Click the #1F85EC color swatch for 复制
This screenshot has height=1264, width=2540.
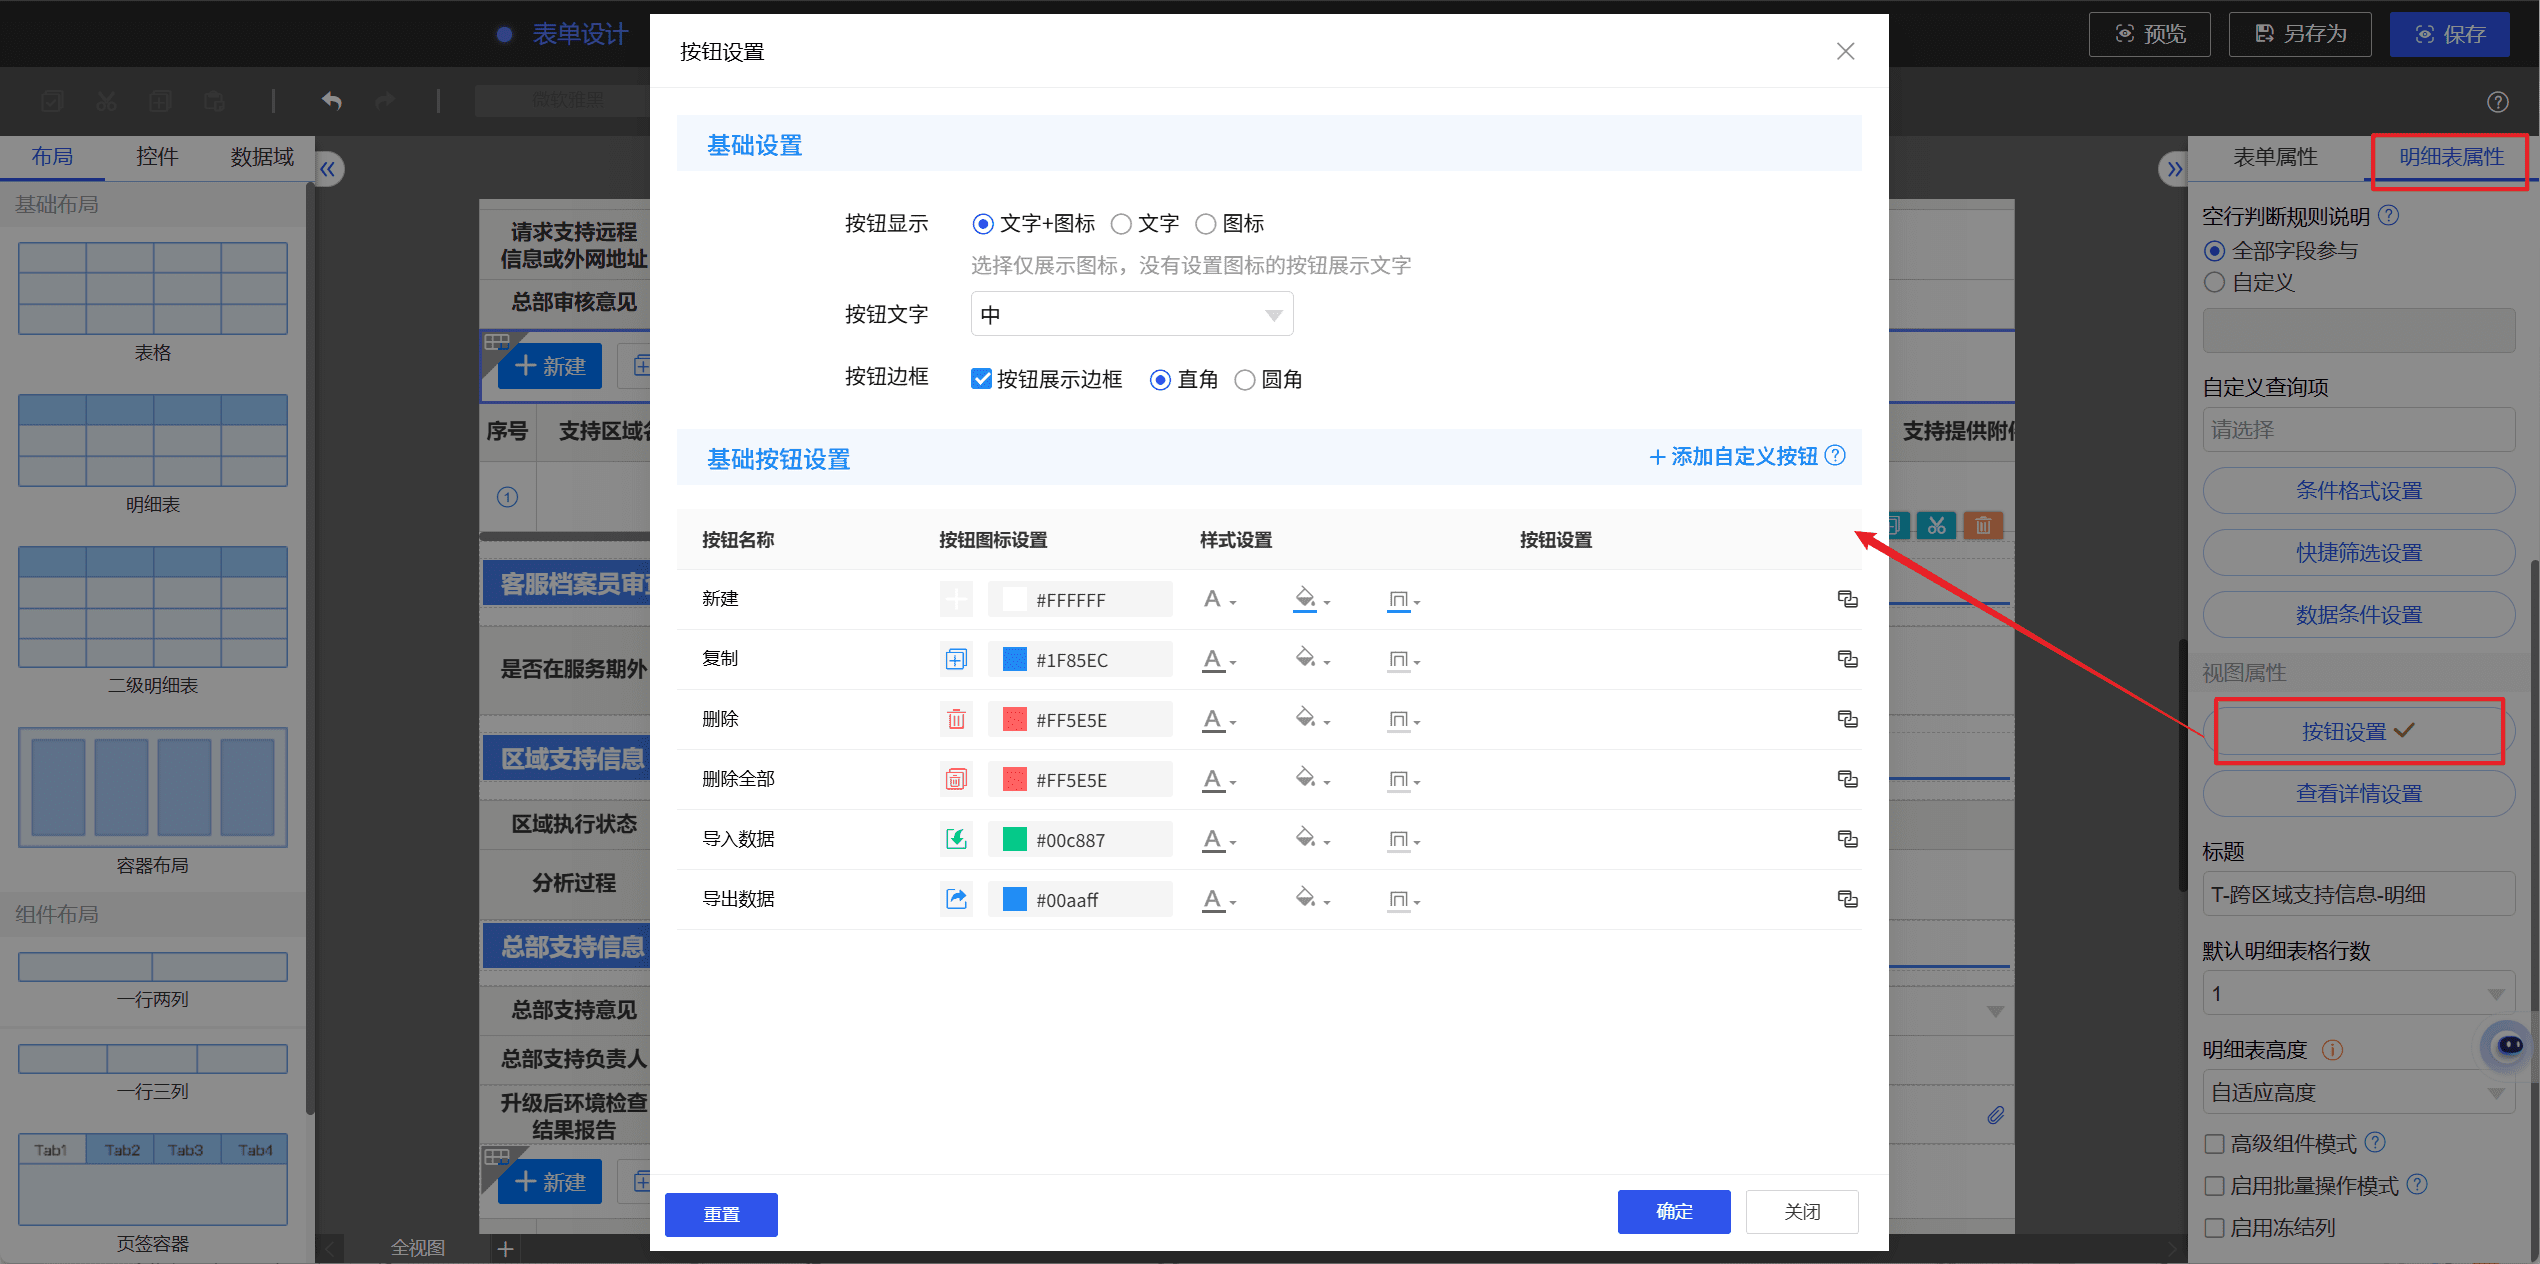pyautogui.click(x=1014, y=659)
